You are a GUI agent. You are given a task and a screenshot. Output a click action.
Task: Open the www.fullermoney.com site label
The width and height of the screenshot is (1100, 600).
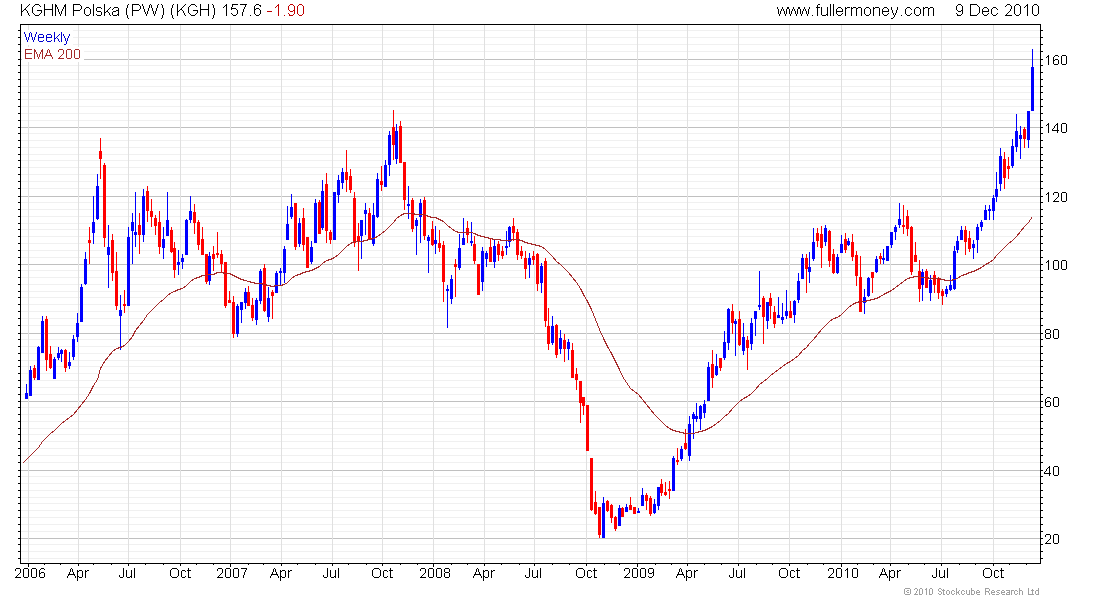point(855,11)
